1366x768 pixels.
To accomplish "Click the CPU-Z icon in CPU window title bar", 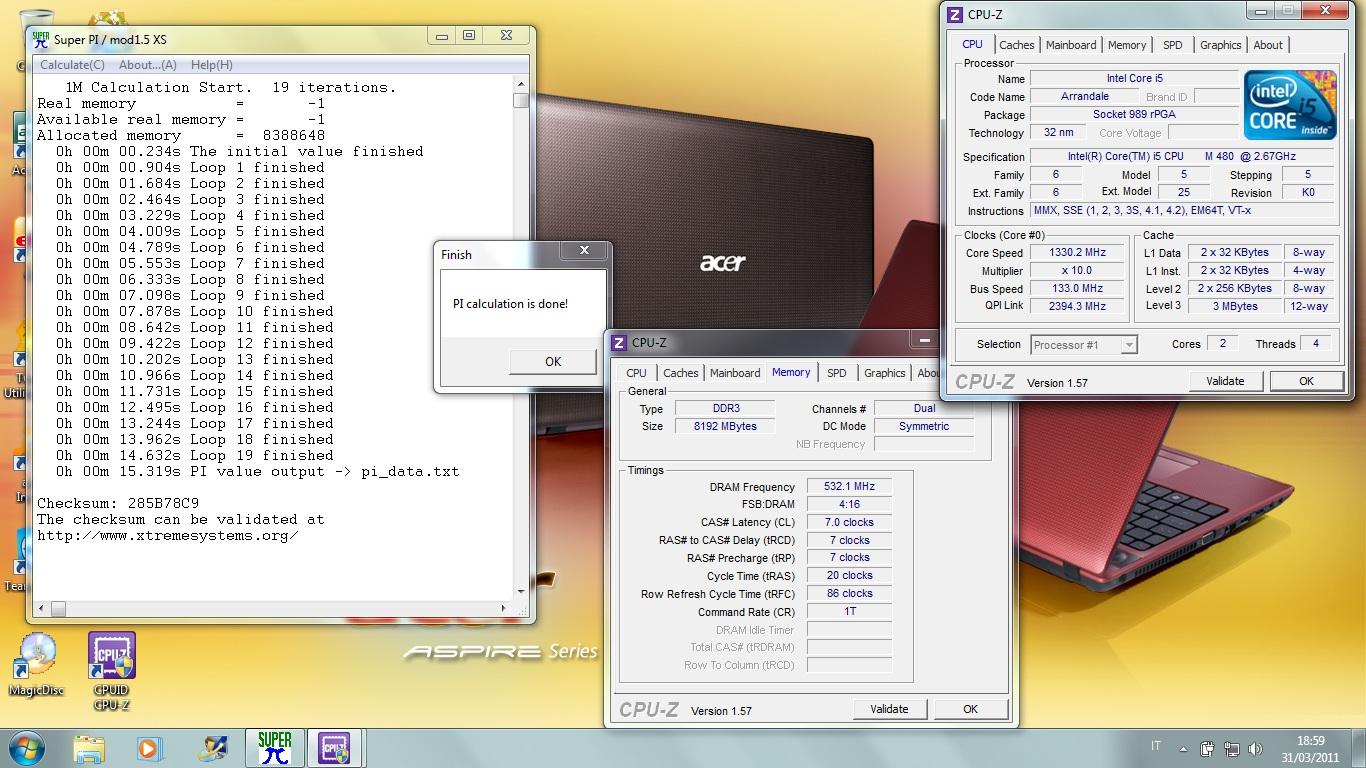I will coord(955,14).
